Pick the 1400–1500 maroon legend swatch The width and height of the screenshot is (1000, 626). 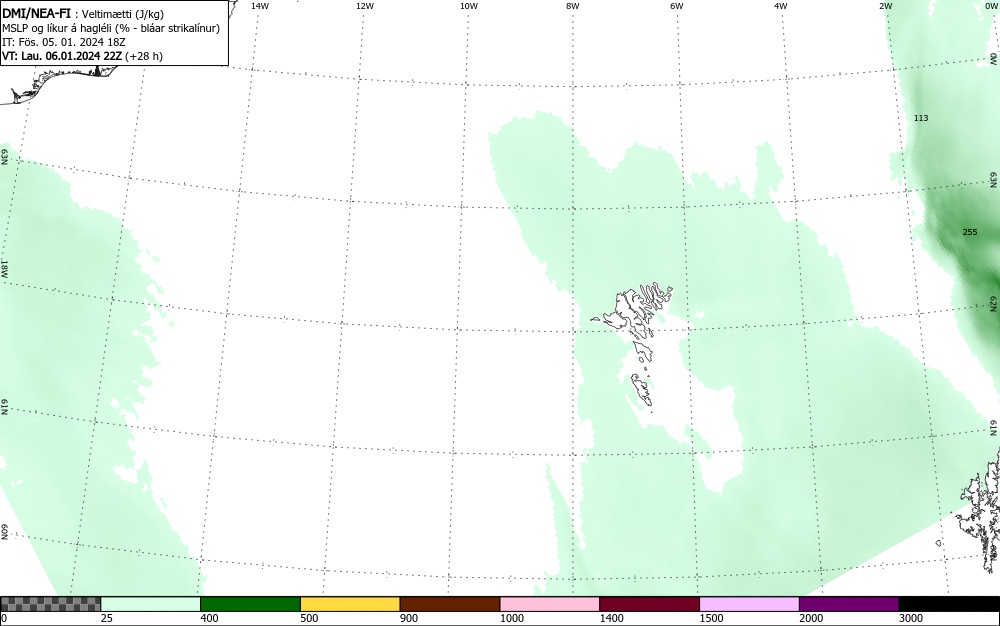[x=649, y=604]
